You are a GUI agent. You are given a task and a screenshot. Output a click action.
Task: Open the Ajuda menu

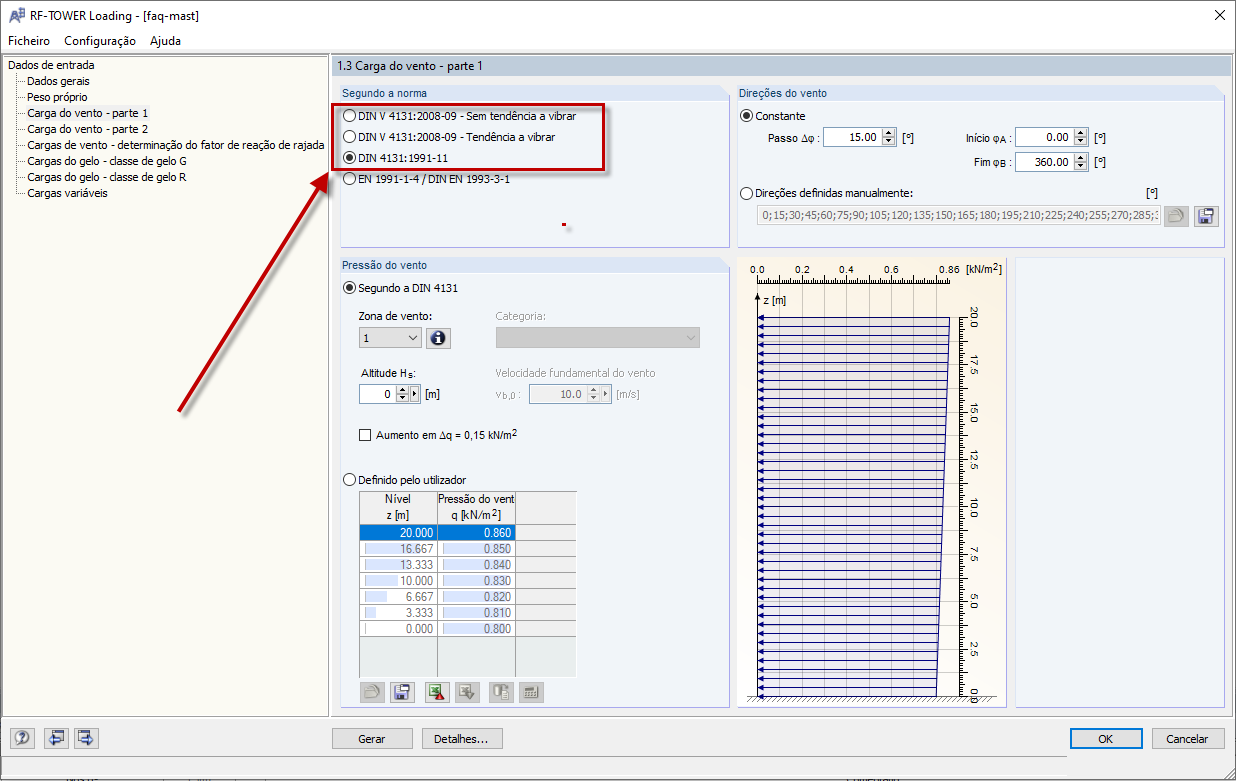(x=165, y=41)
